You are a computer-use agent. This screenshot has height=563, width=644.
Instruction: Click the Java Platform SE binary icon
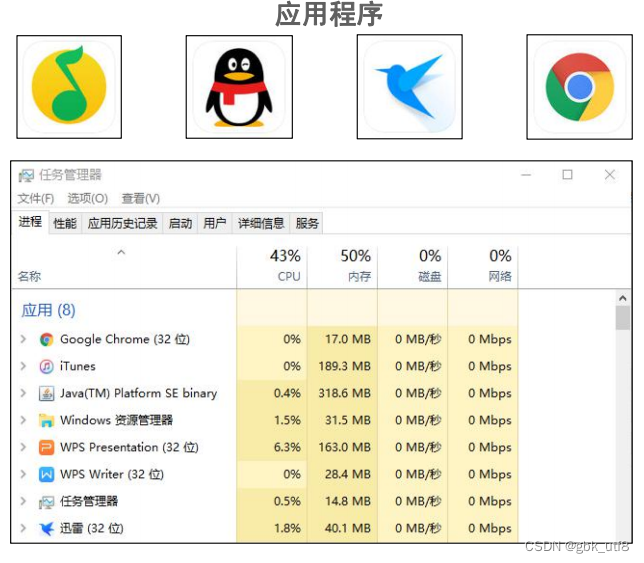click(46, 393)
